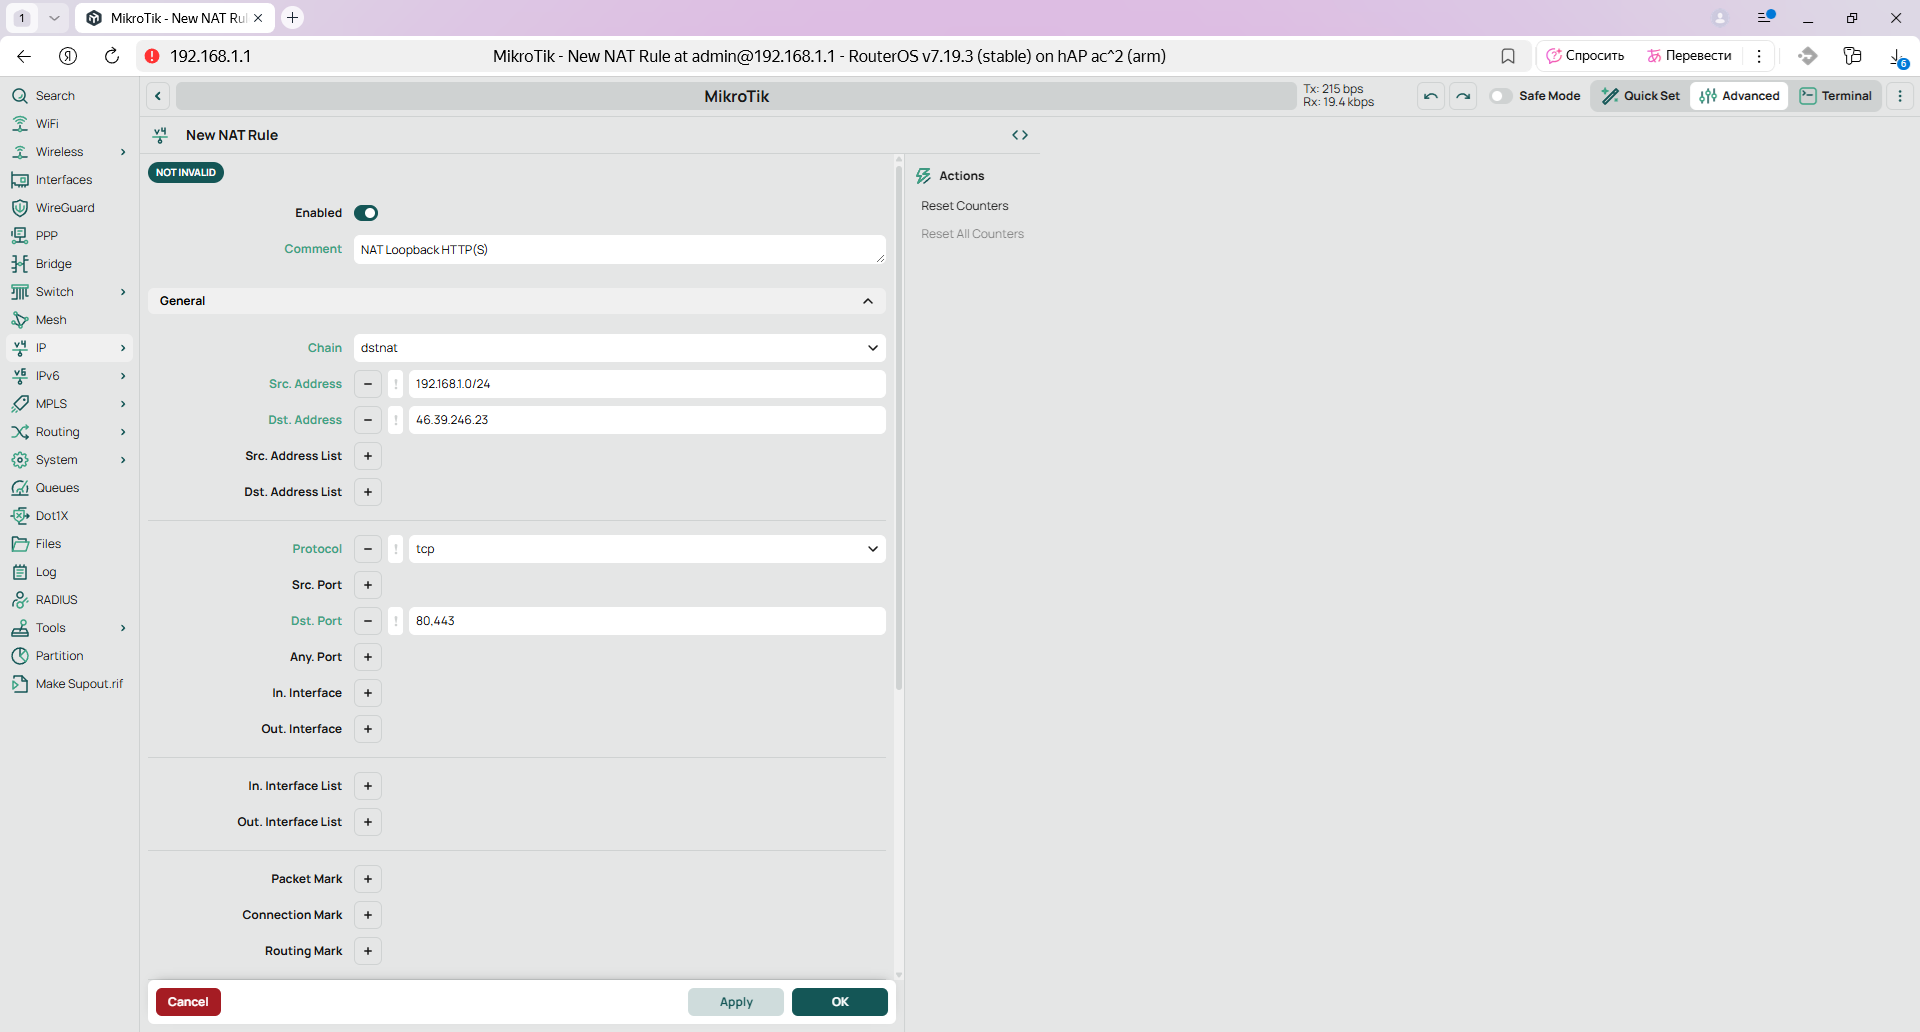Go back in browser history

[x=24, y=56]
